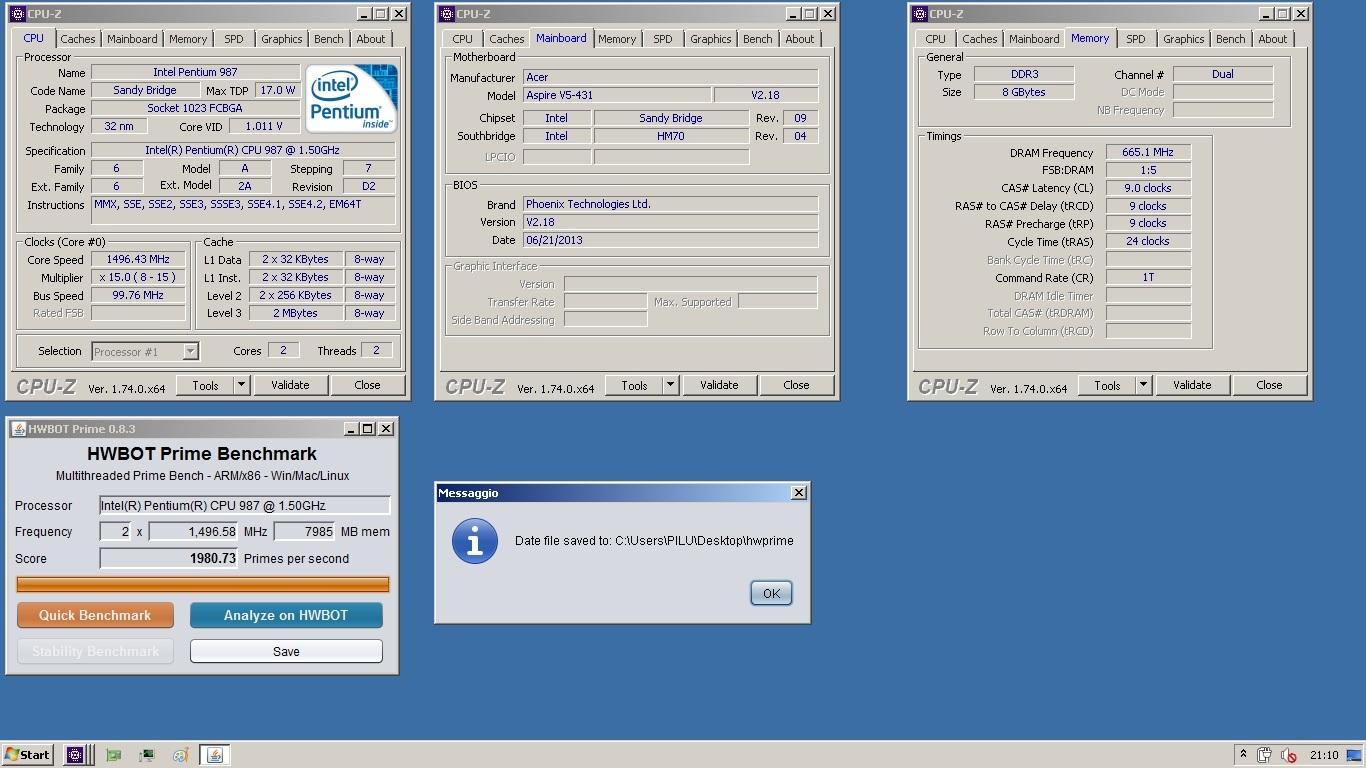
Task: Click the orange benchmark progress bar
Action: click(203, 584)
